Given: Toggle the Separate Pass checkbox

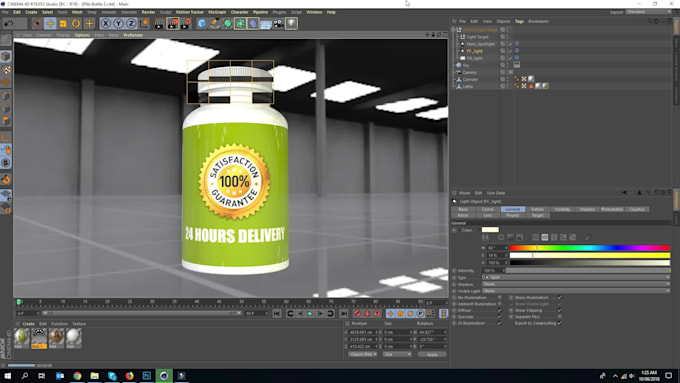Looking at the screenshot, I should [560, 317].
